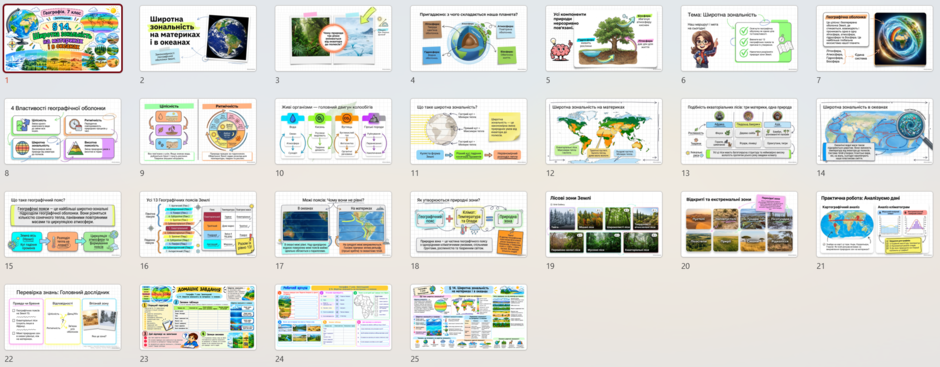The image size is (940, 367).
Task: Select slide 8 '4 Властивості географічної оболонки'
Action: 63,131
